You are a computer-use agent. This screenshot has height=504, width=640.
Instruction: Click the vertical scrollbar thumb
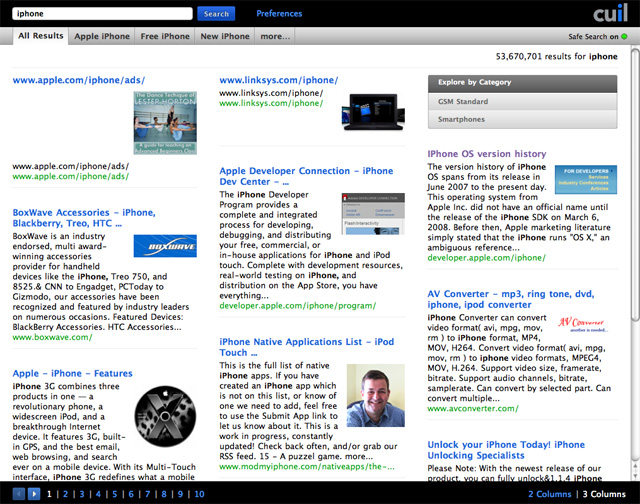[x=636, y=184]
